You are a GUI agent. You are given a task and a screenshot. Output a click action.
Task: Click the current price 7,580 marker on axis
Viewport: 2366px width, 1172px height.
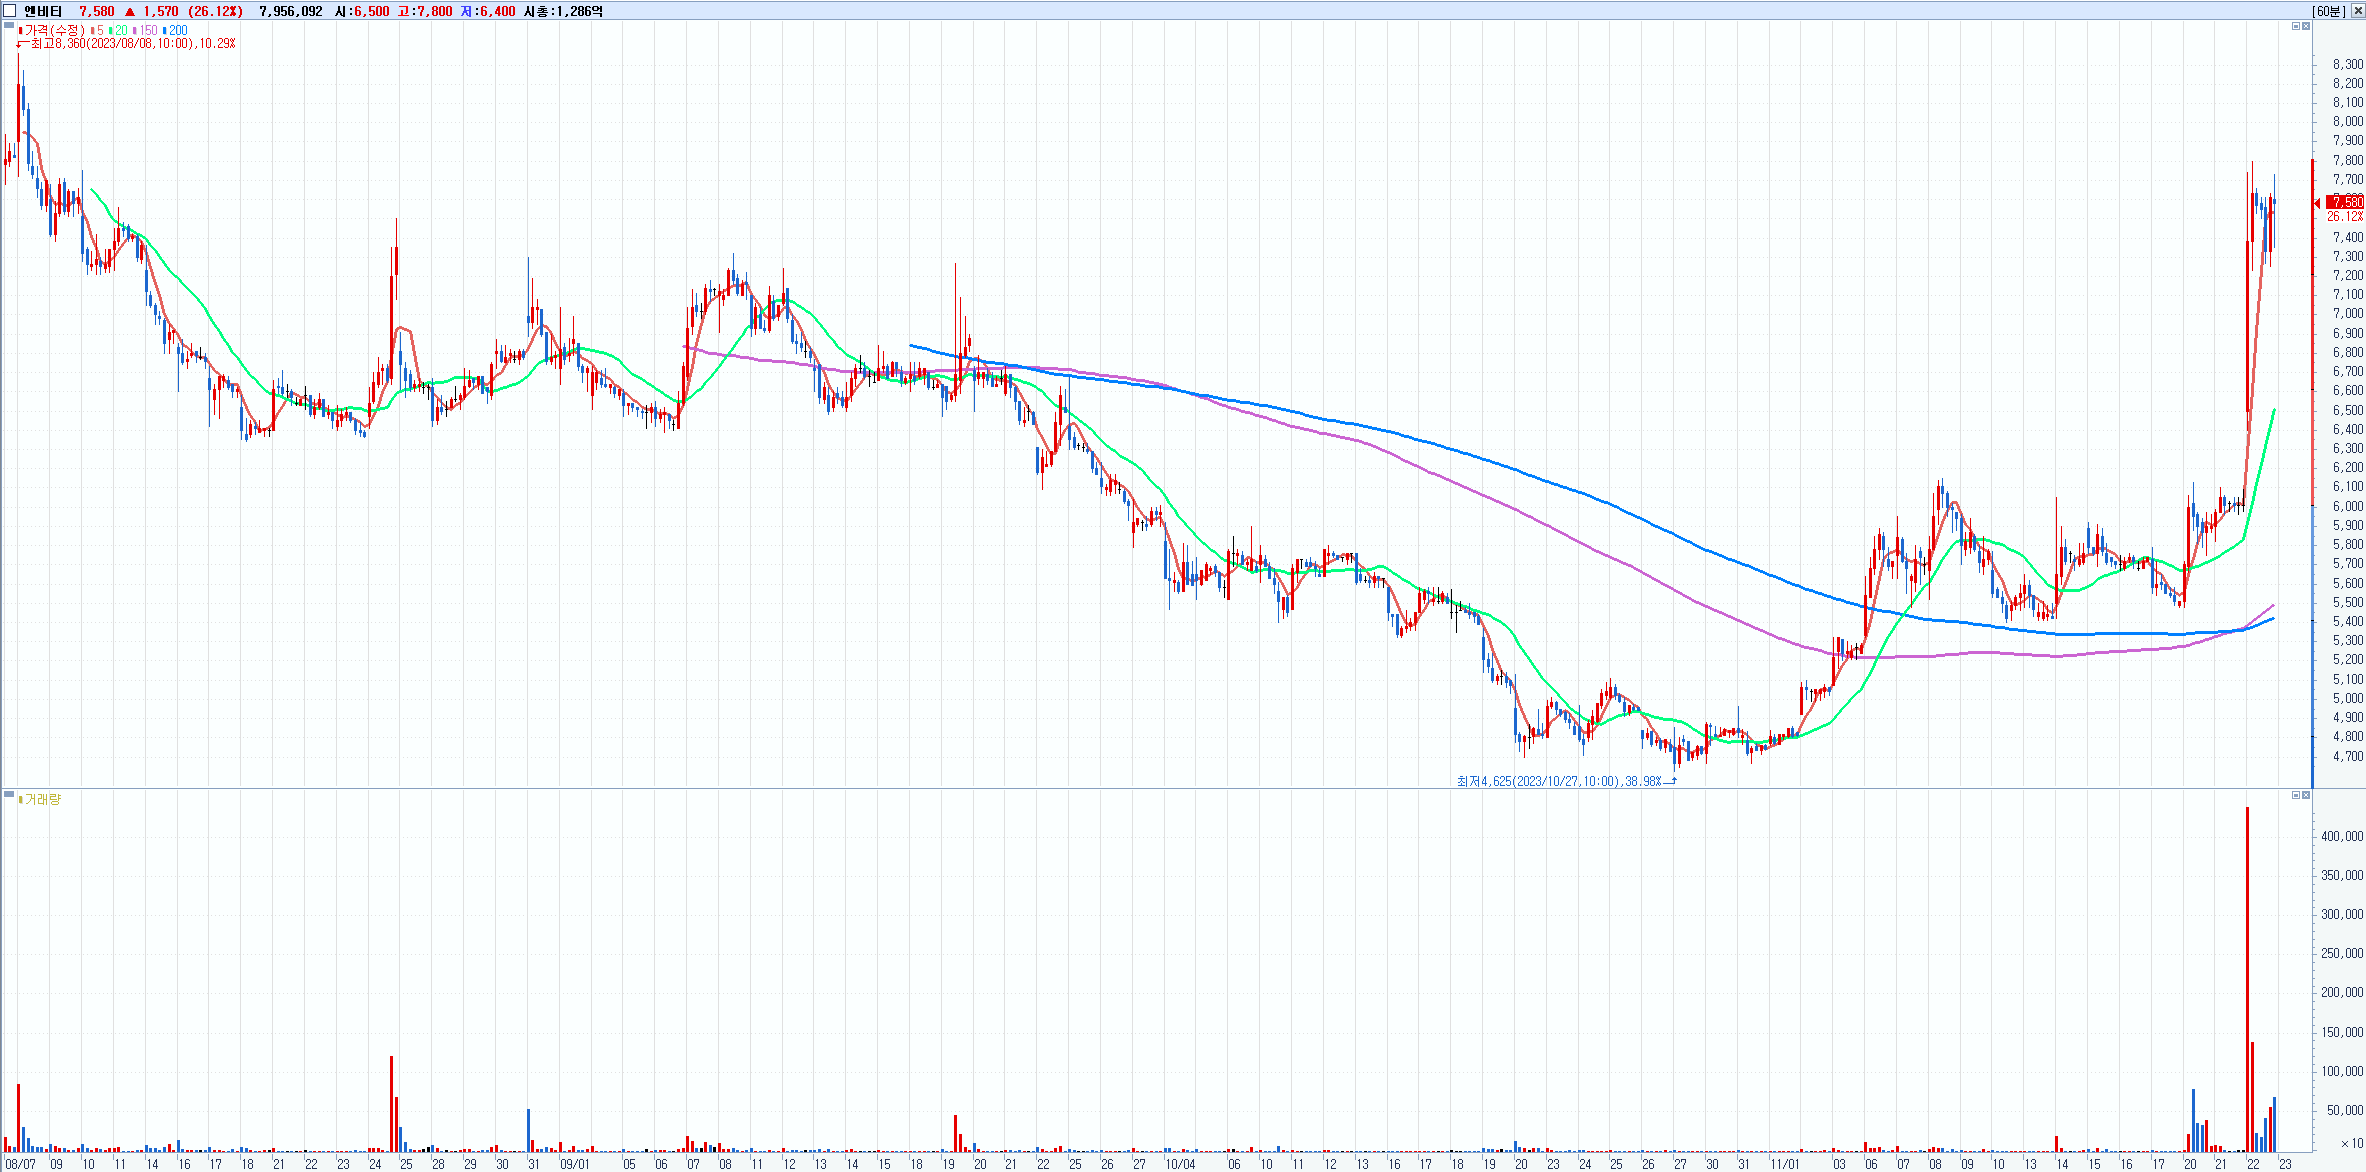2344,202
